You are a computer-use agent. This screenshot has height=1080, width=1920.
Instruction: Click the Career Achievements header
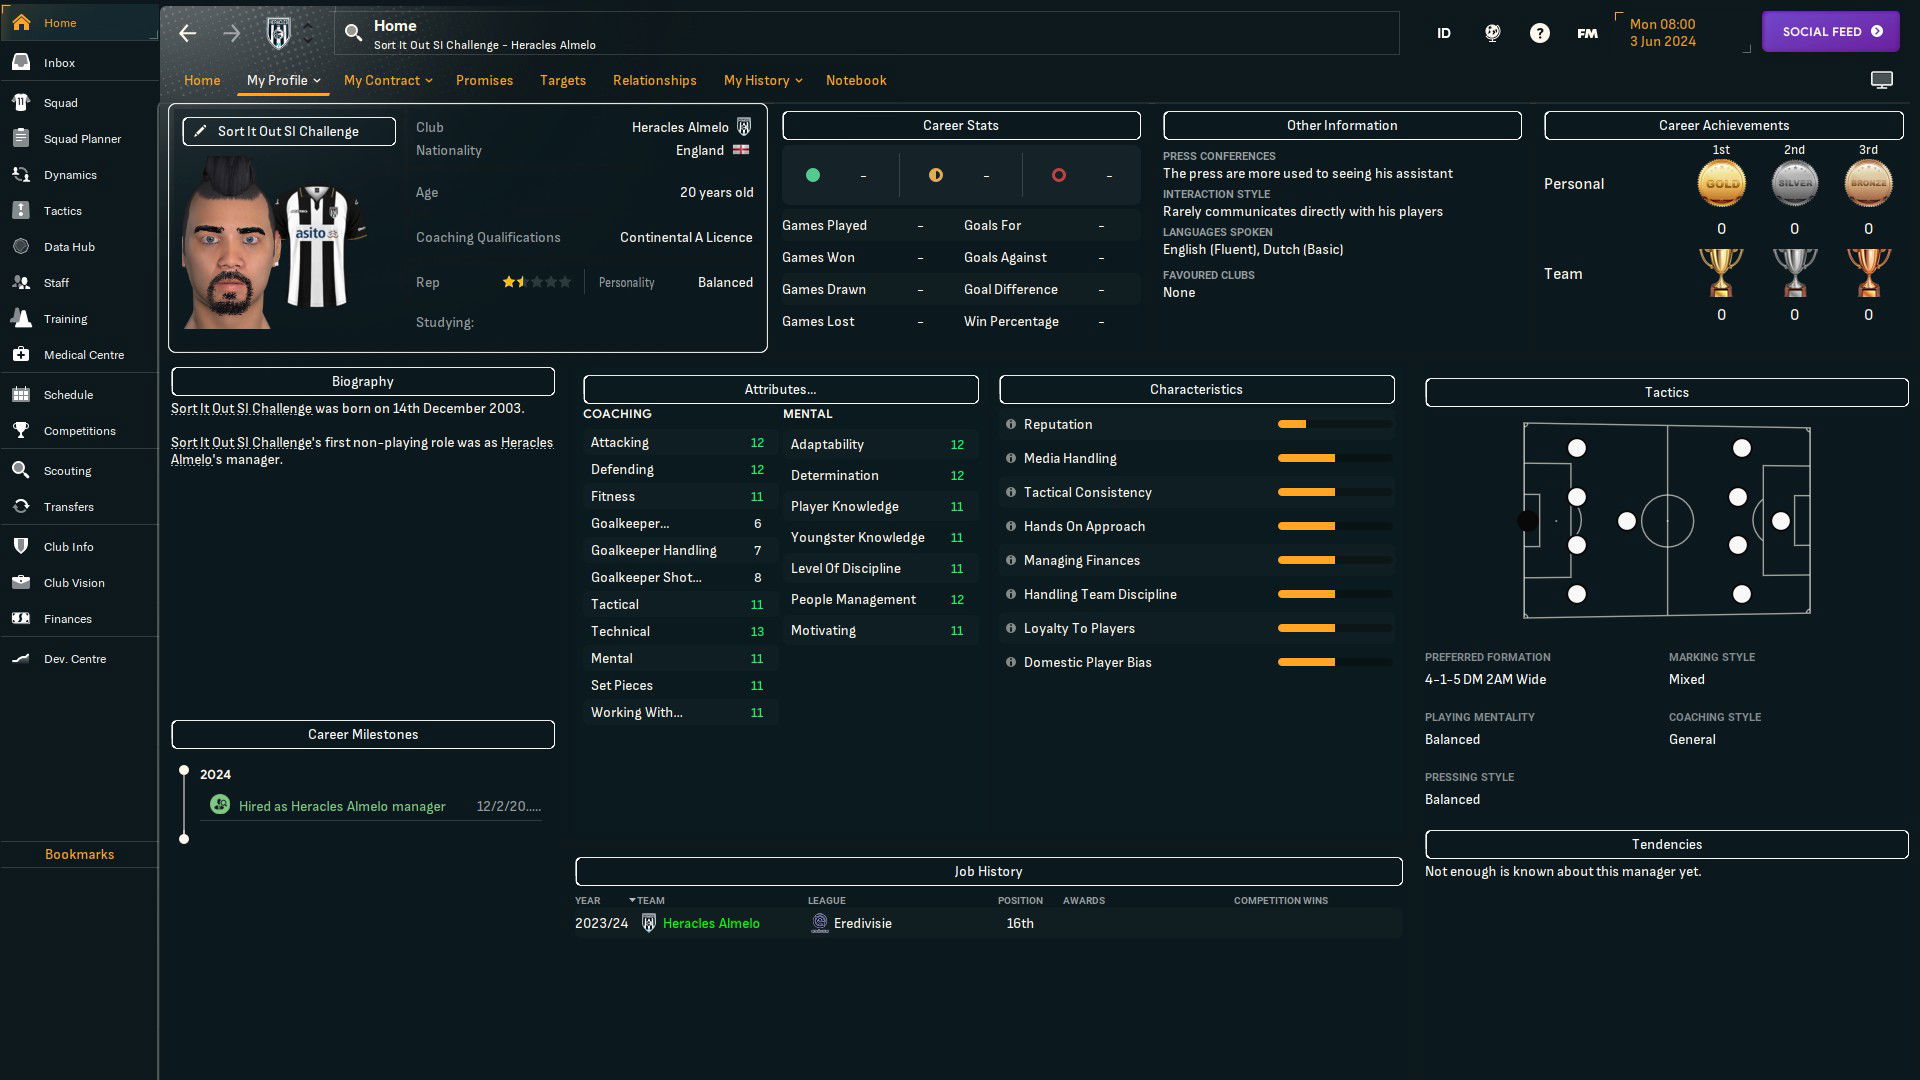click(x=1723, y=125)
